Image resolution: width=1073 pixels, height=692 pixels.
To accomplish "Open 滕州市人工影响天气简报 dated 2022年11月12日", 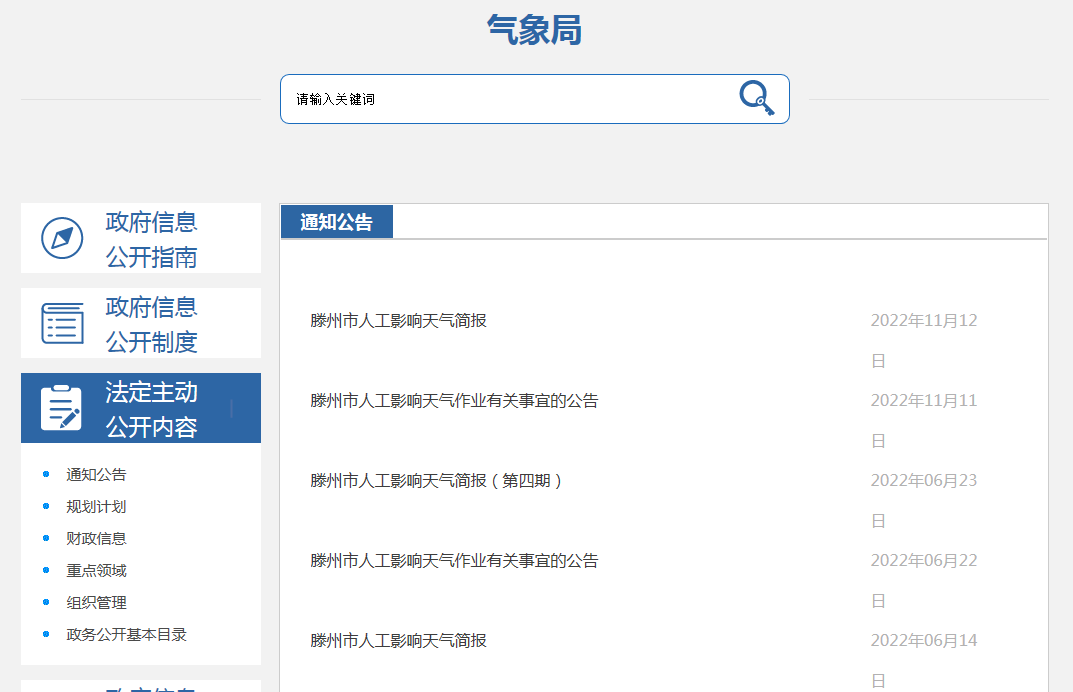I will [398, 320].
